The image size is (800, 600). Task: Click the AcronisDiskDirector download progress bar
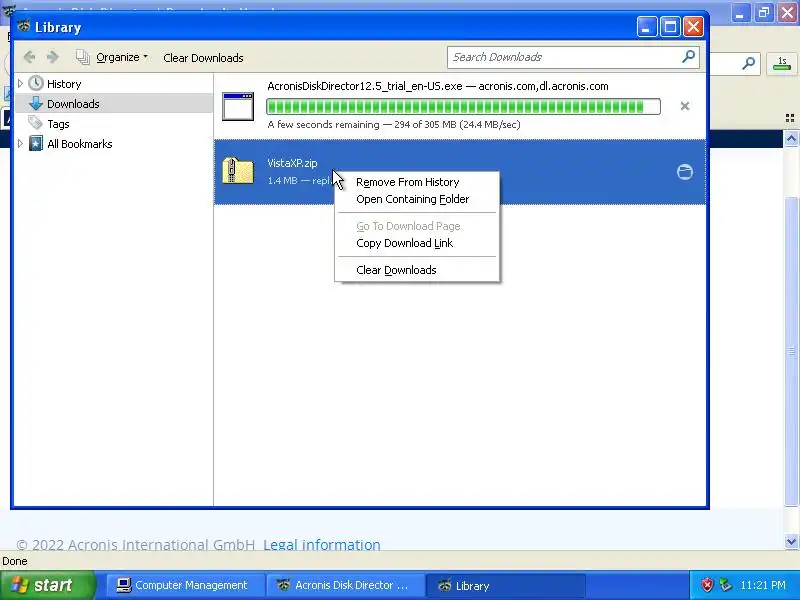coord(463,106)
